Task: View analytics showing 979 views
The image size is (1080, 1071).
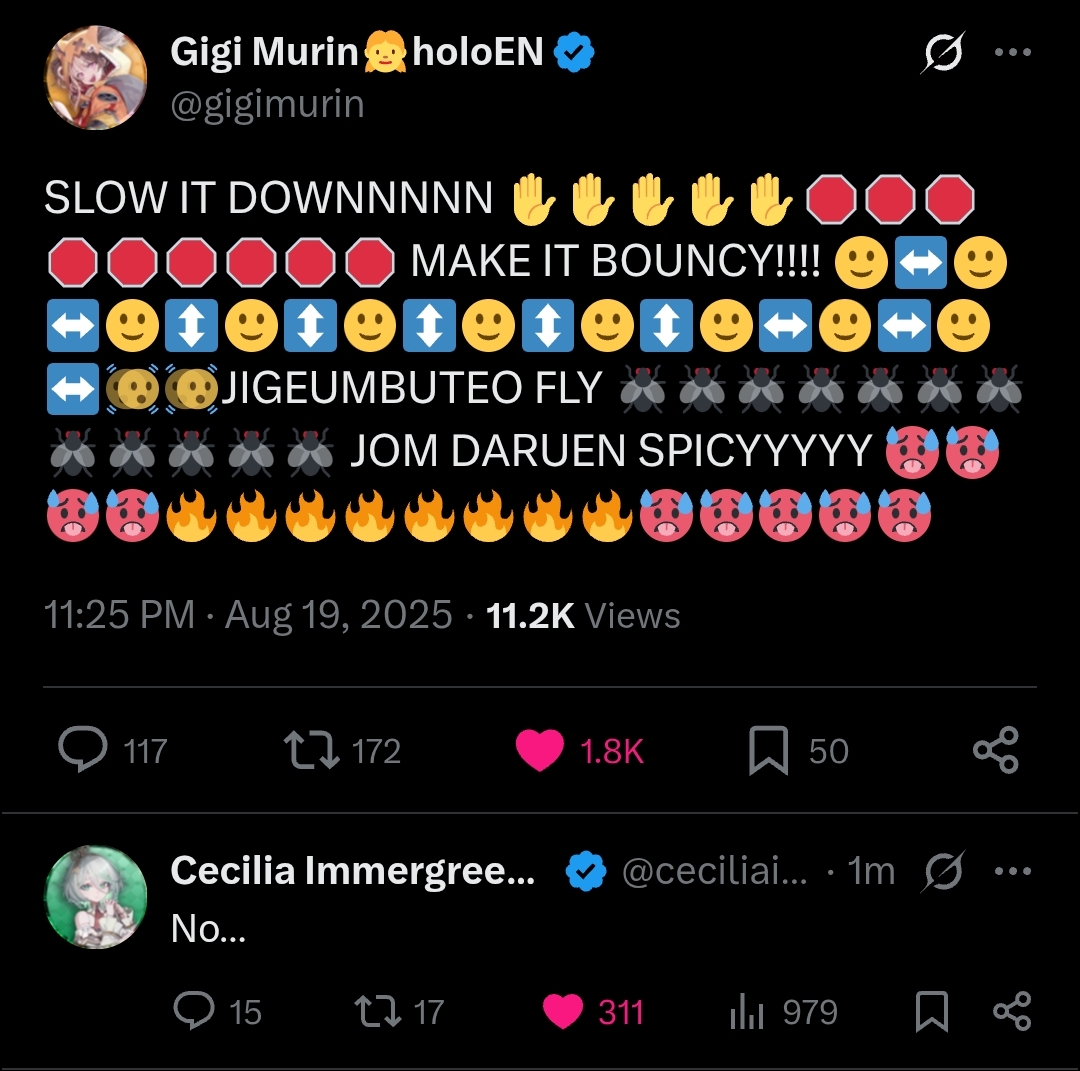Action: 747,1012
